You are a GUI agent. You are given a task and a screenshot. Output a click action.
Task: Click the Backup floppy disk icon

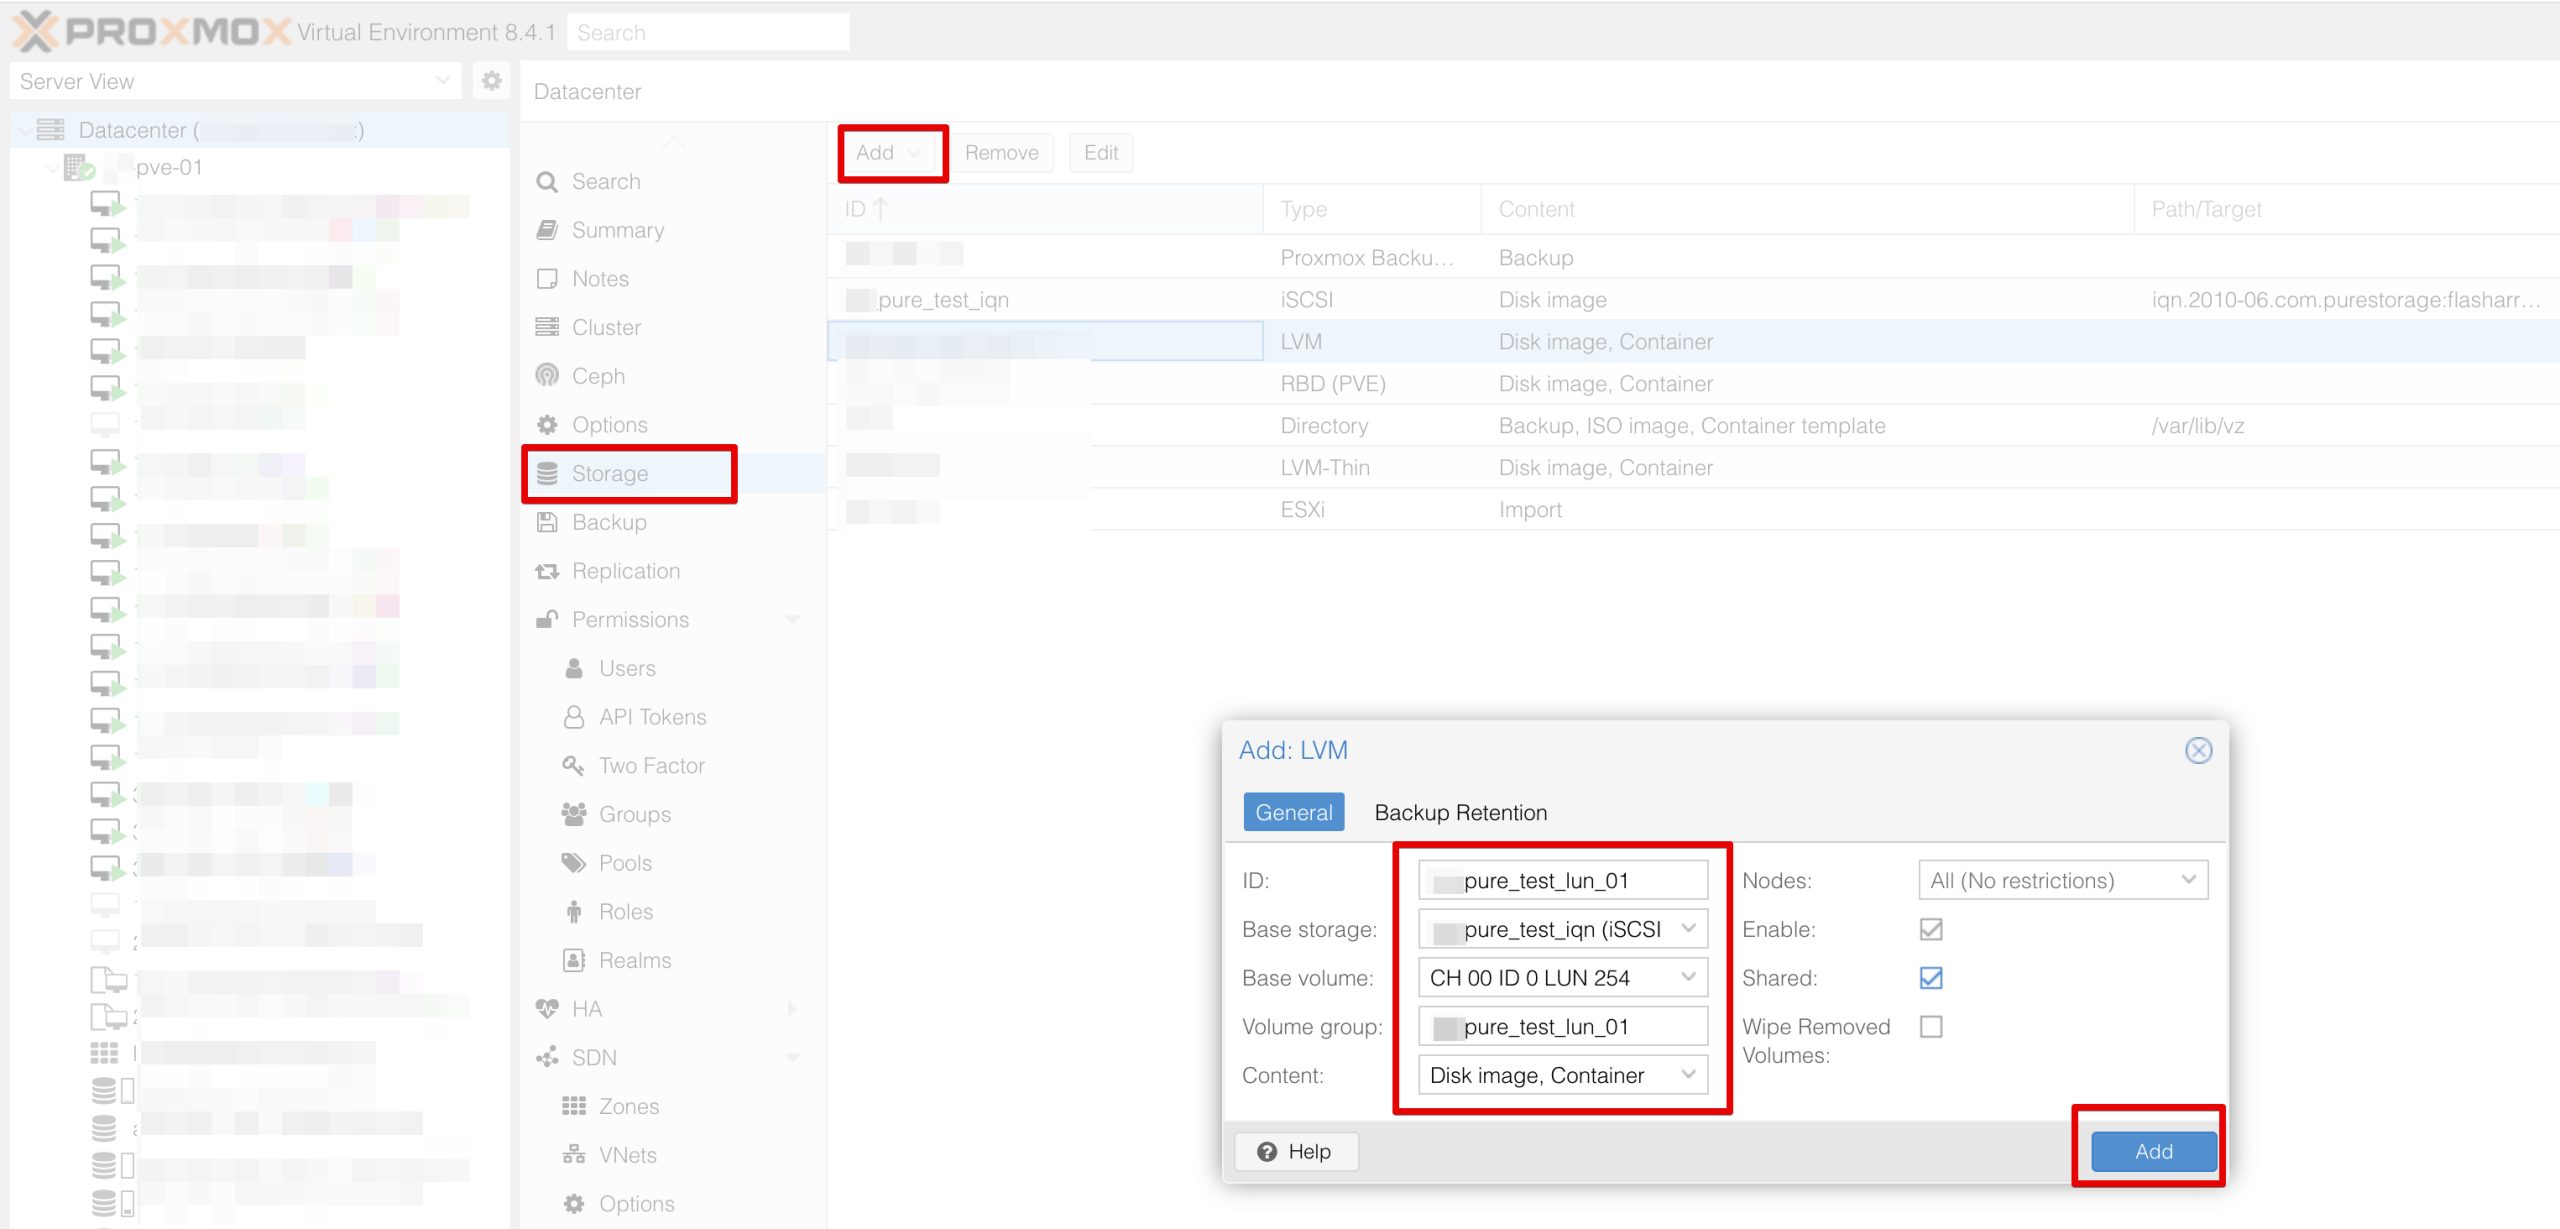[547, 522]
